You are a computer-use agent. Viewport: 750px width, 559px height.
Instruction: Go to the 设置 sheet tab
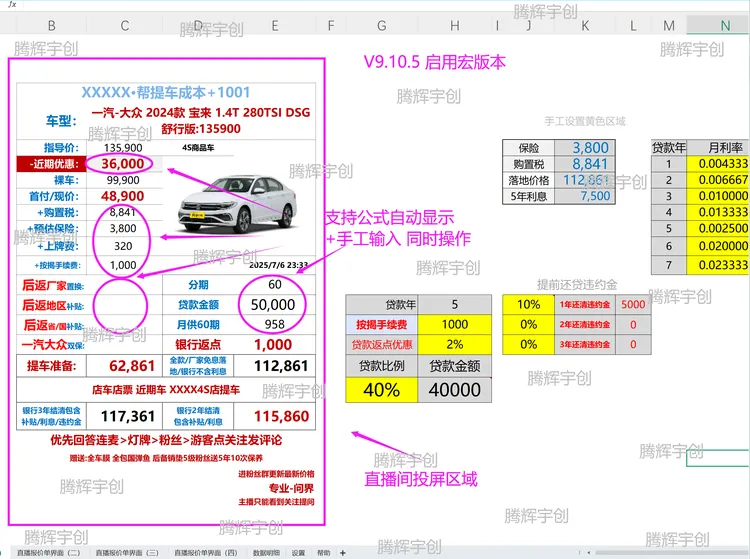coord(298,552)
